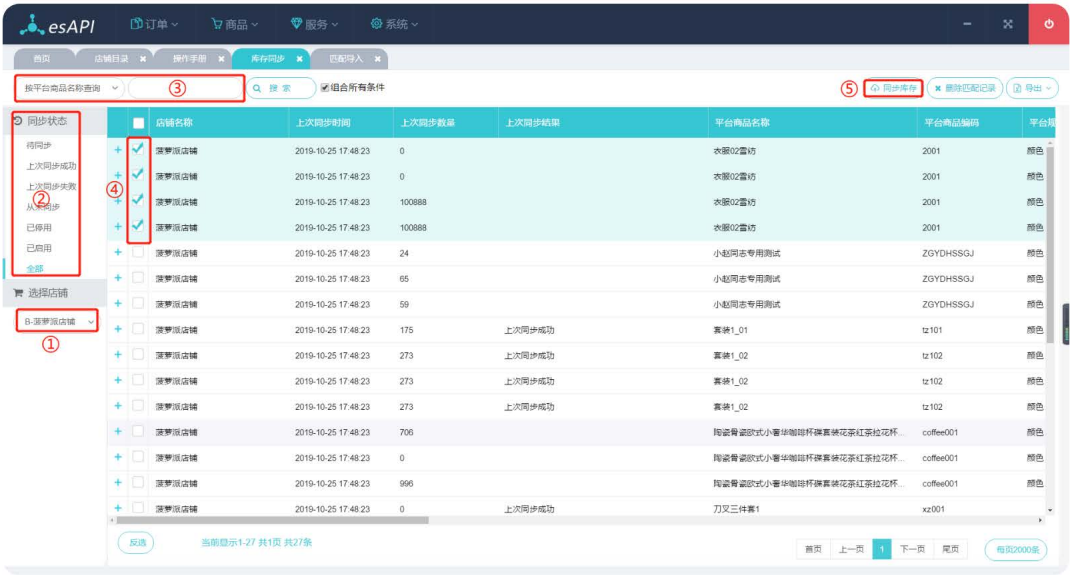The width and height of the screenshot is (1077, 575).
Task: Open the 订单 menu in top bar
Action: coord(155,24)
